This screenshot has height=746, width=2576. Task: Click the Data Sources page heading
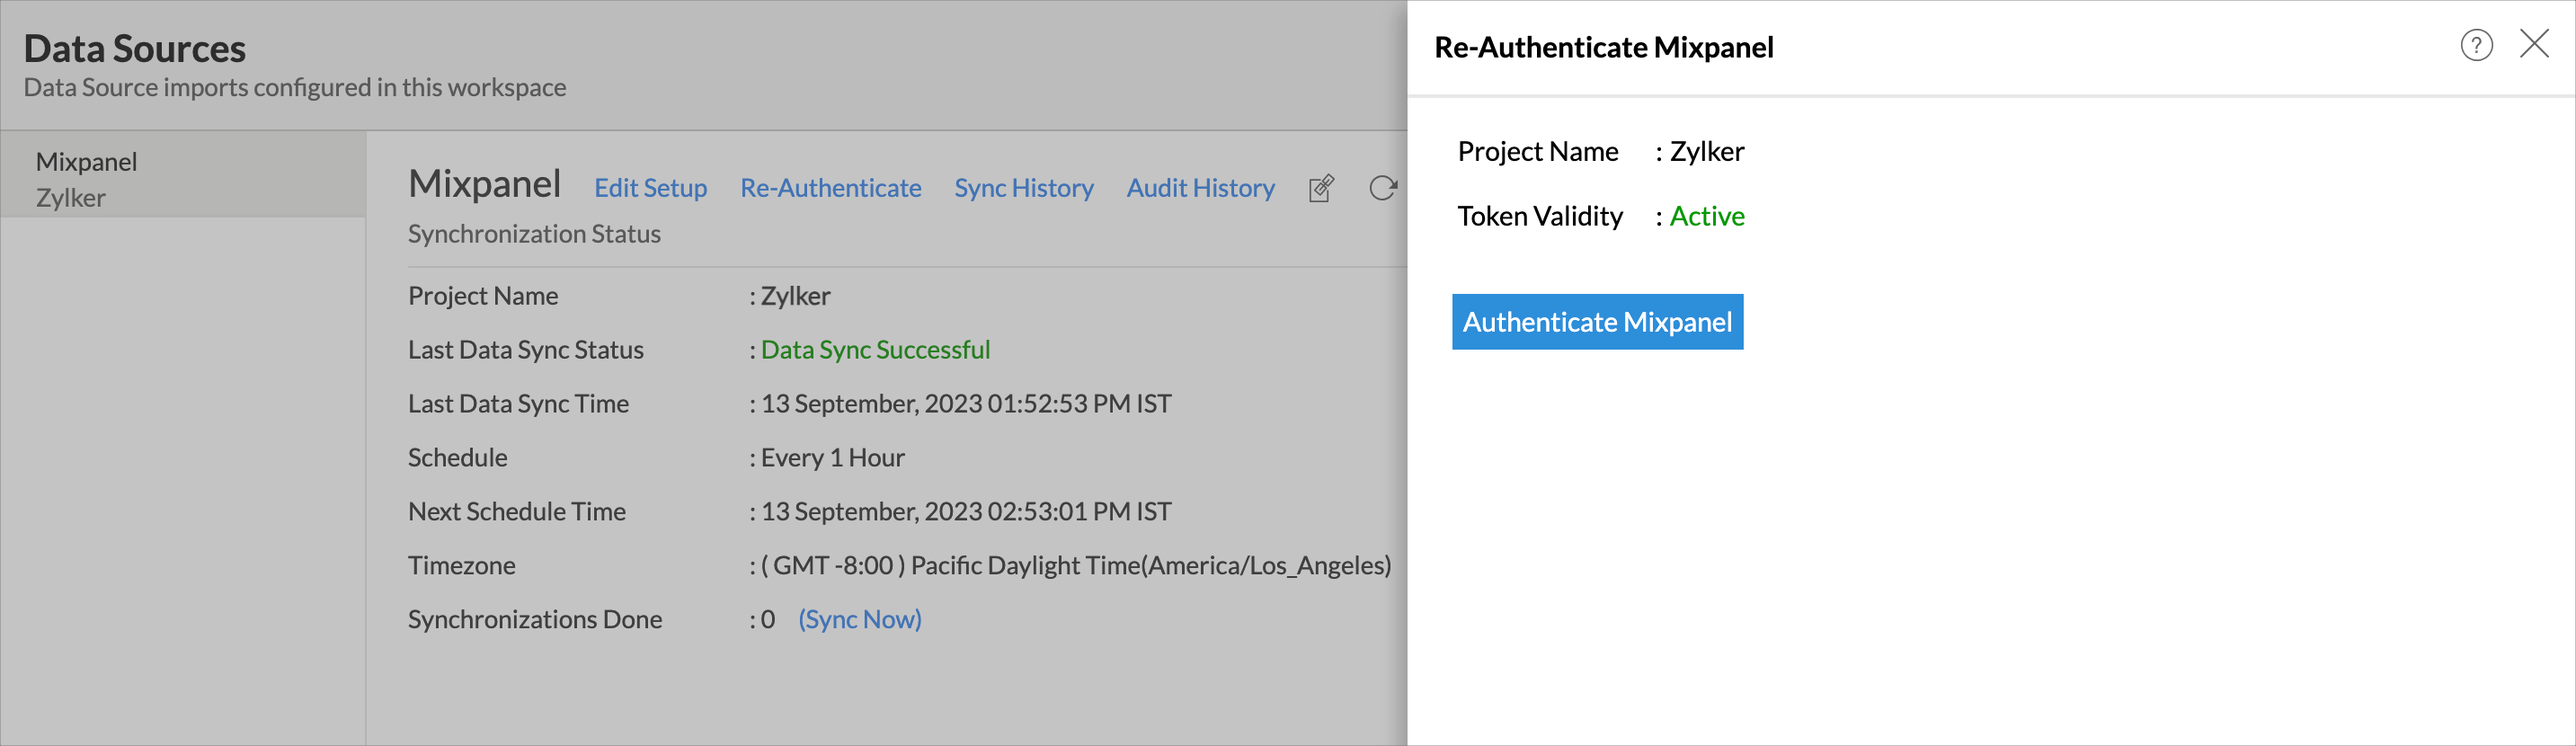(134, 48)
